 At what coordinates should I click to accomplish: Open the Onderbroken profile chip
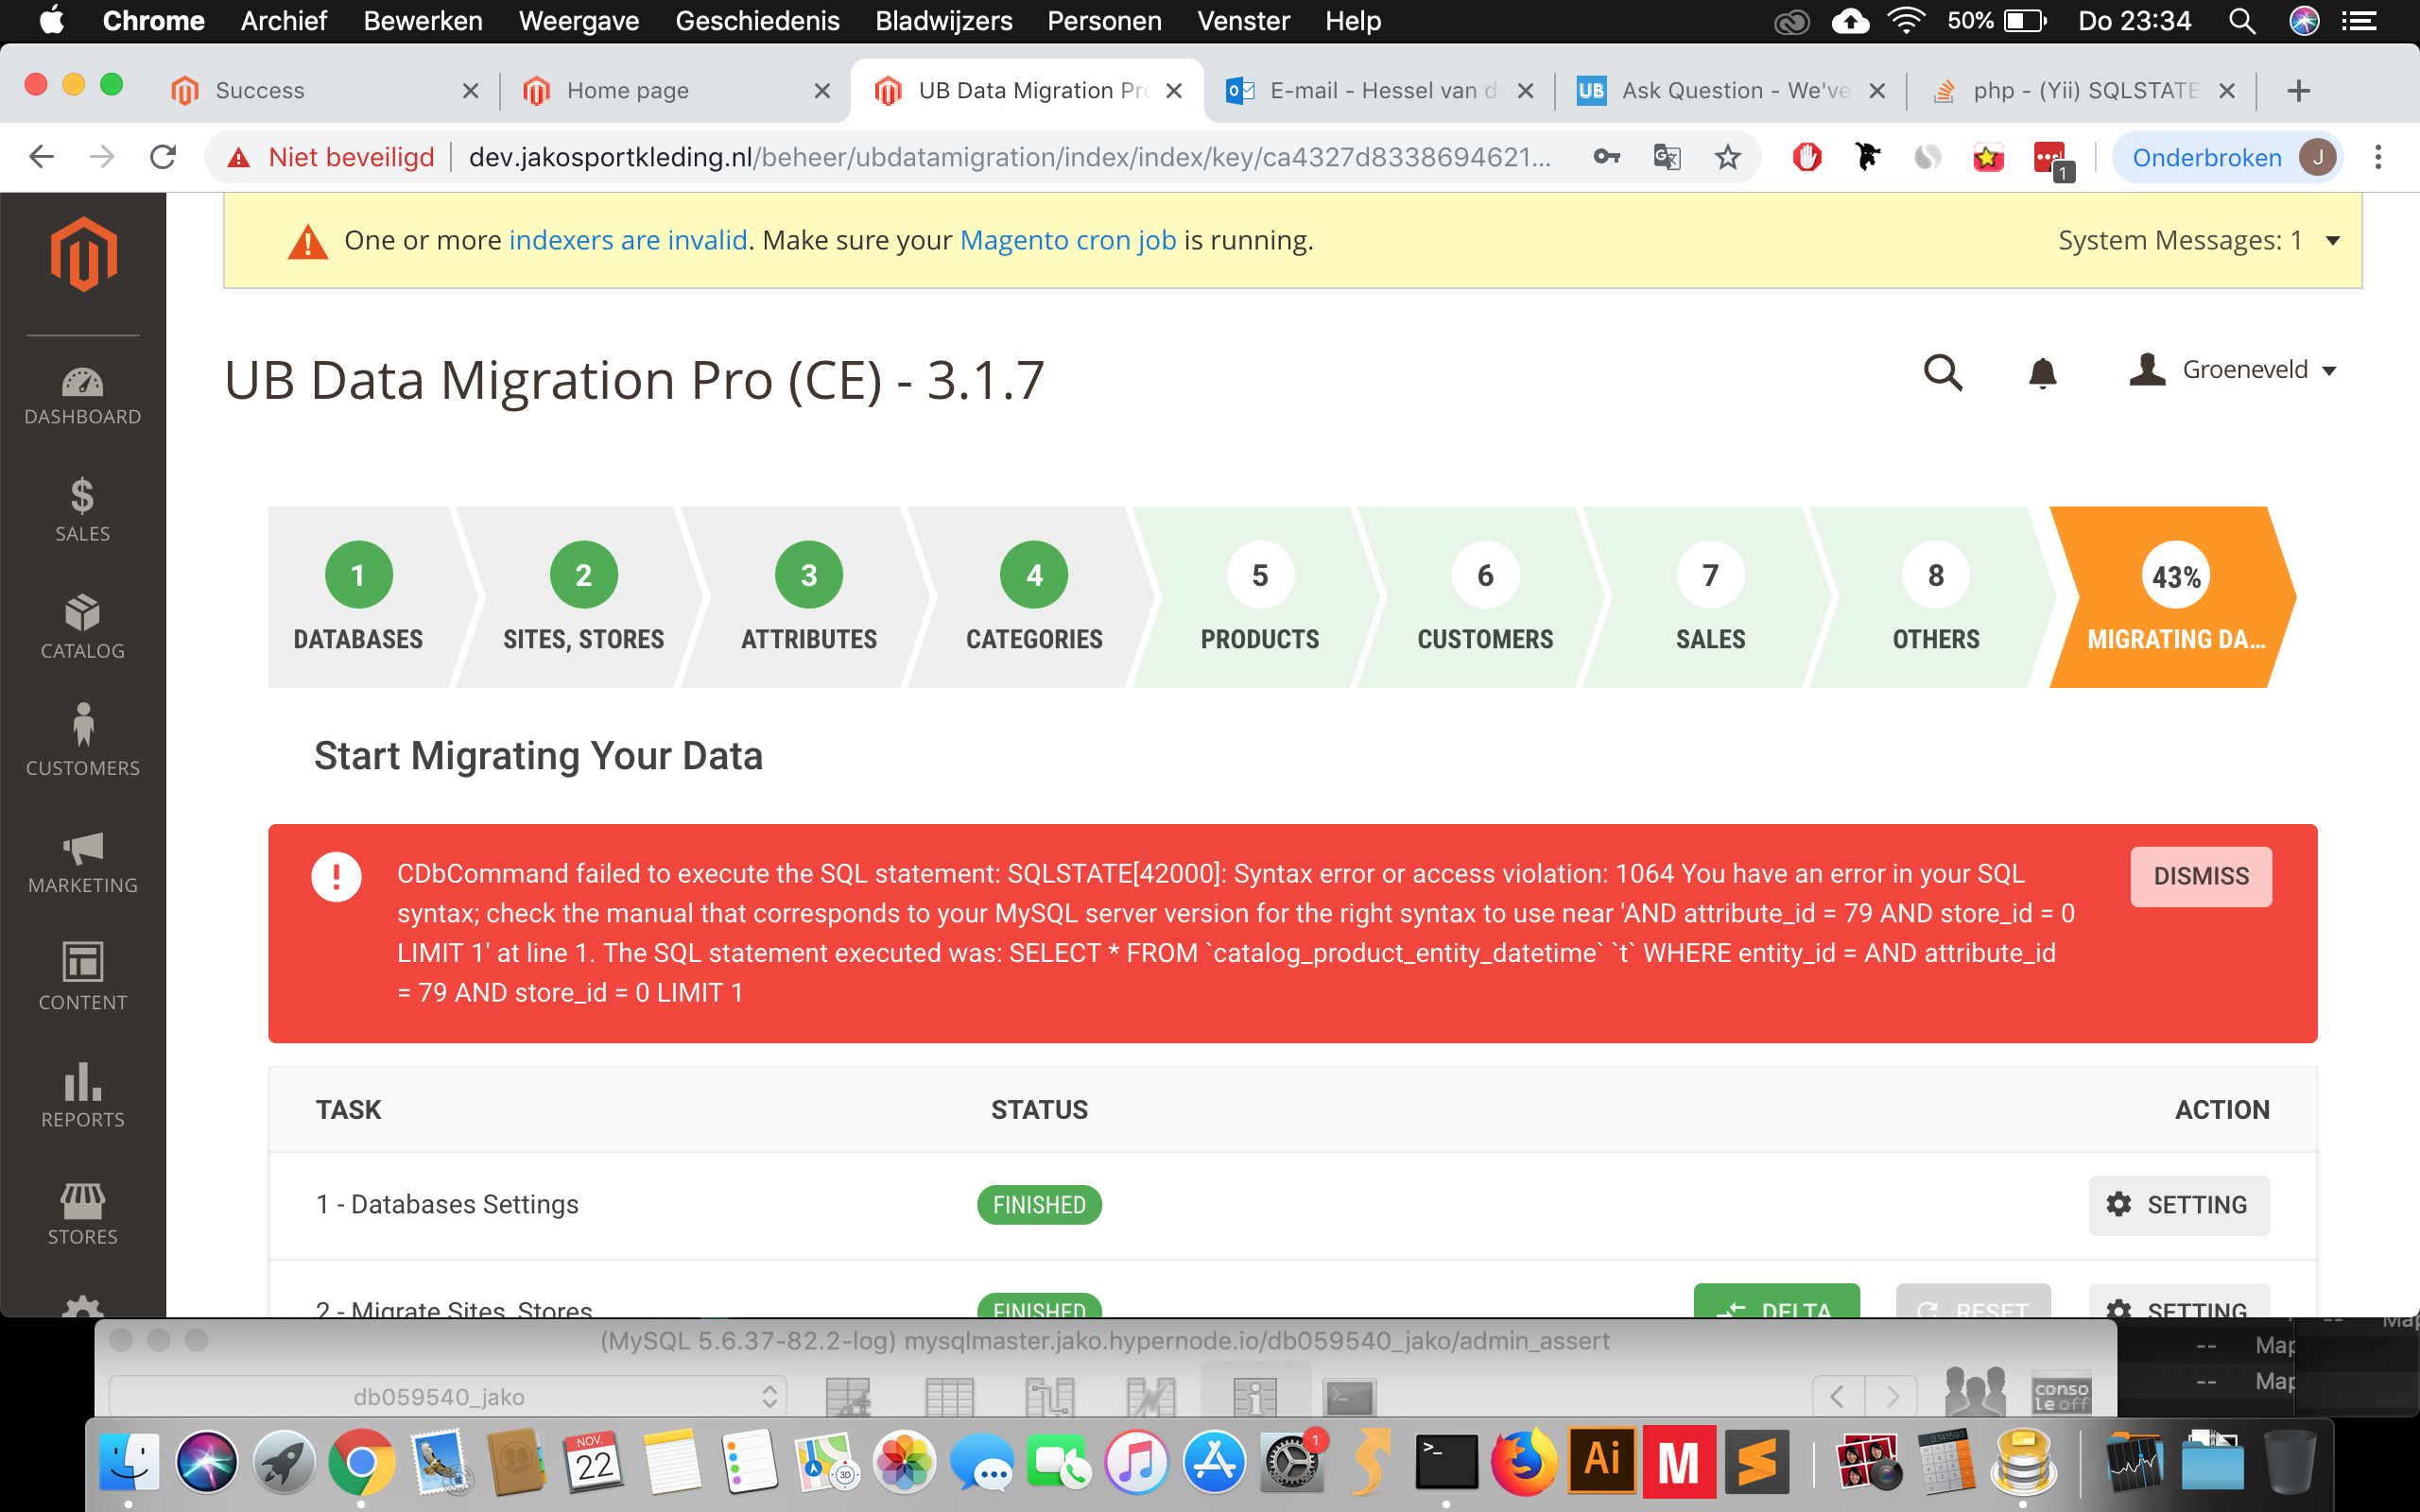pyautogui.click(x=2229, y=157)
